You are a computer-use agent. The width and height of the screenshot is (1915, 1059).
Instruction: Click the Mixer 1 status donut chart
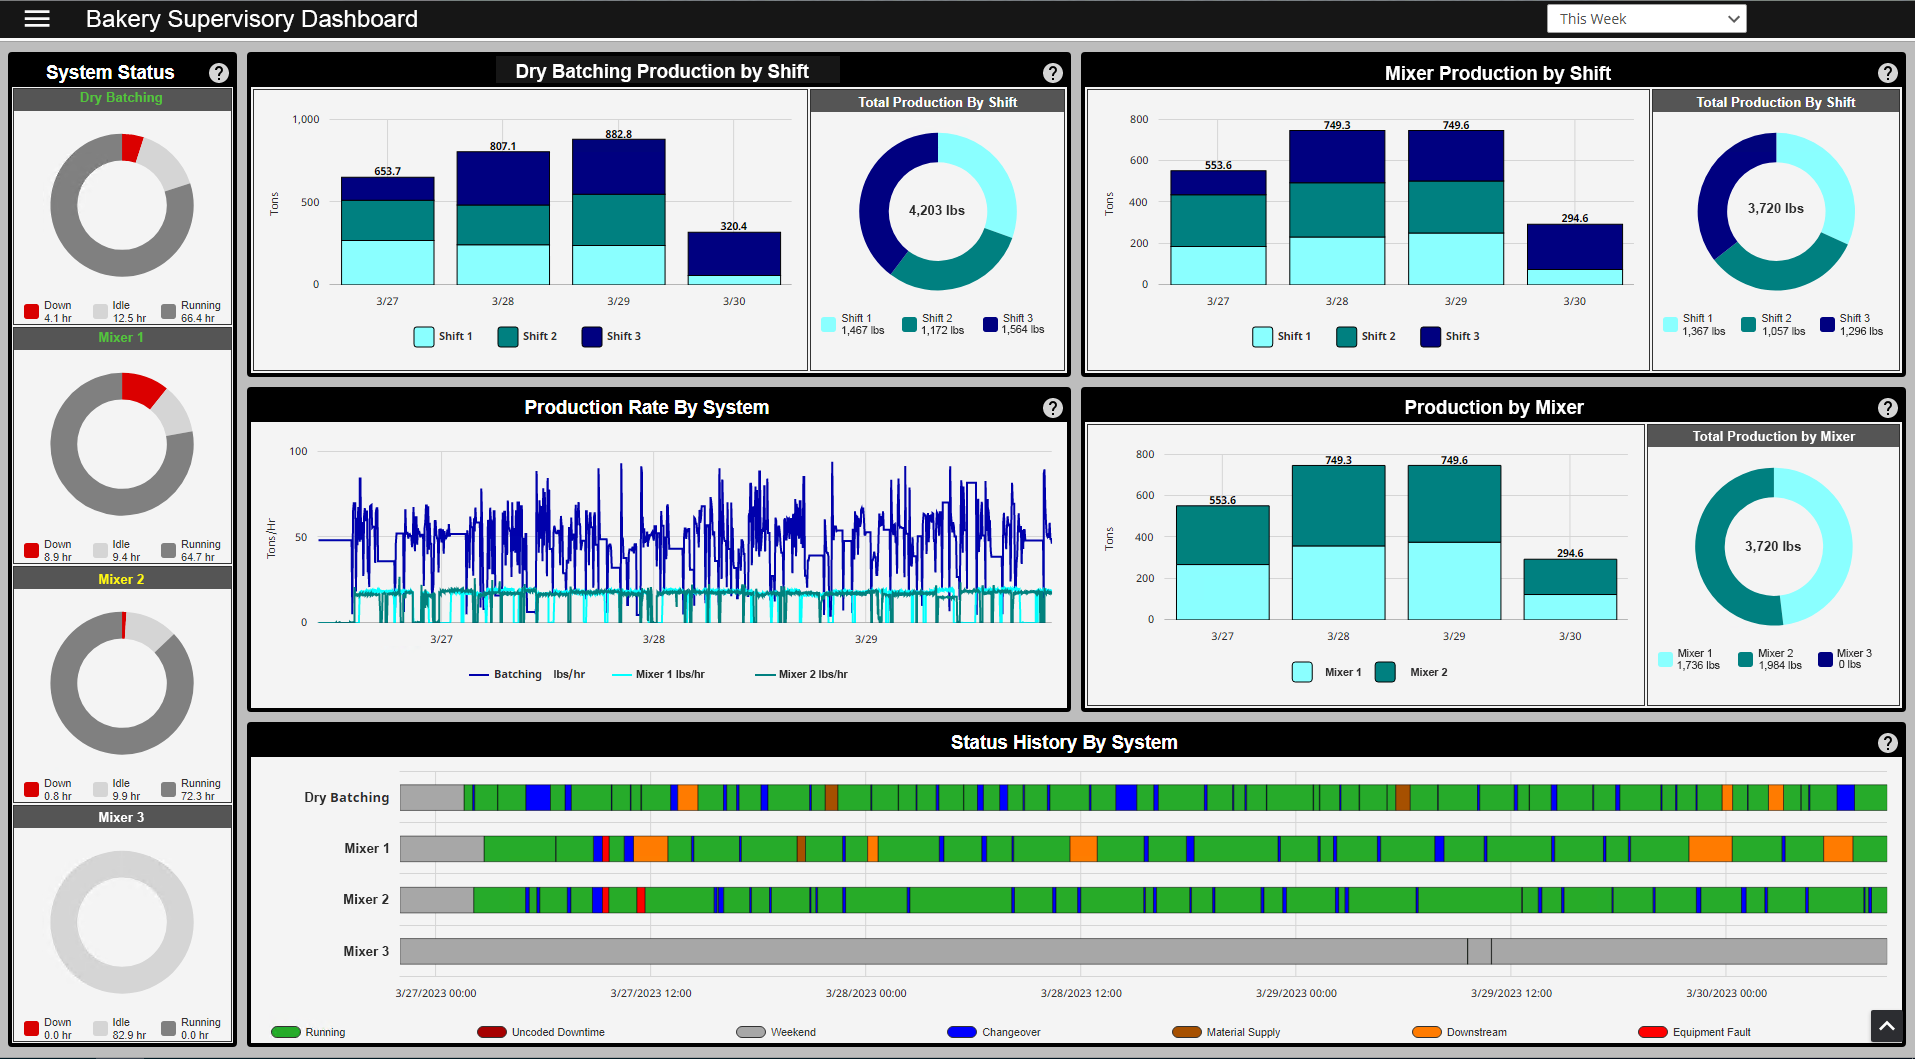(122, 444)
